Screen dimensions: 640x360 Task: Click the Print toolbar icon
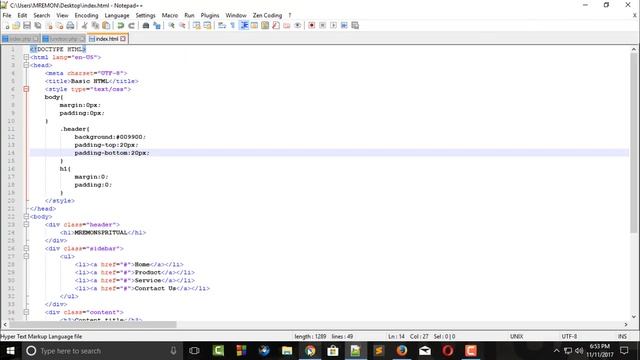tap(70, 26)
